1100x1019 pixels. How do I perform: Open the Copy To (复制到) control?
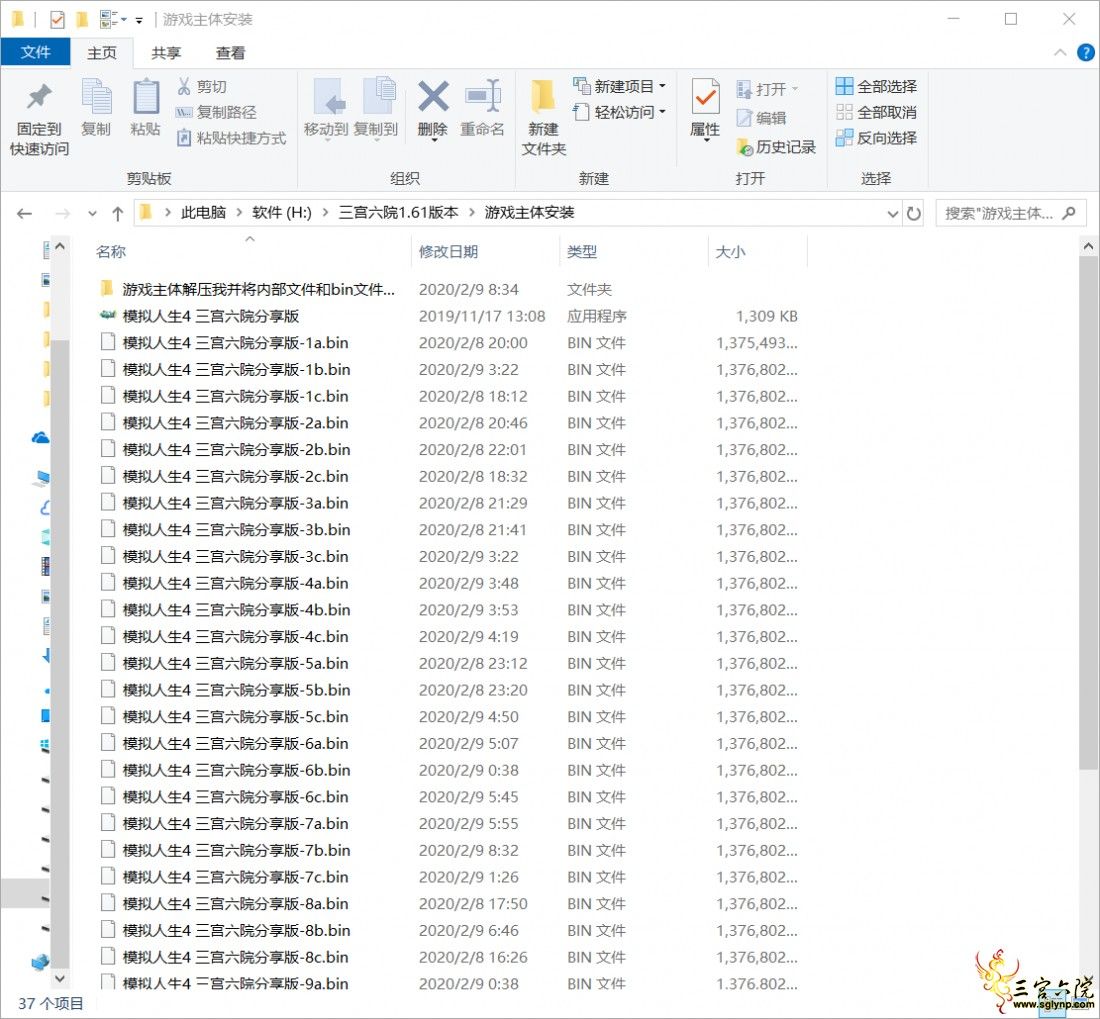(x=376, y=109)
